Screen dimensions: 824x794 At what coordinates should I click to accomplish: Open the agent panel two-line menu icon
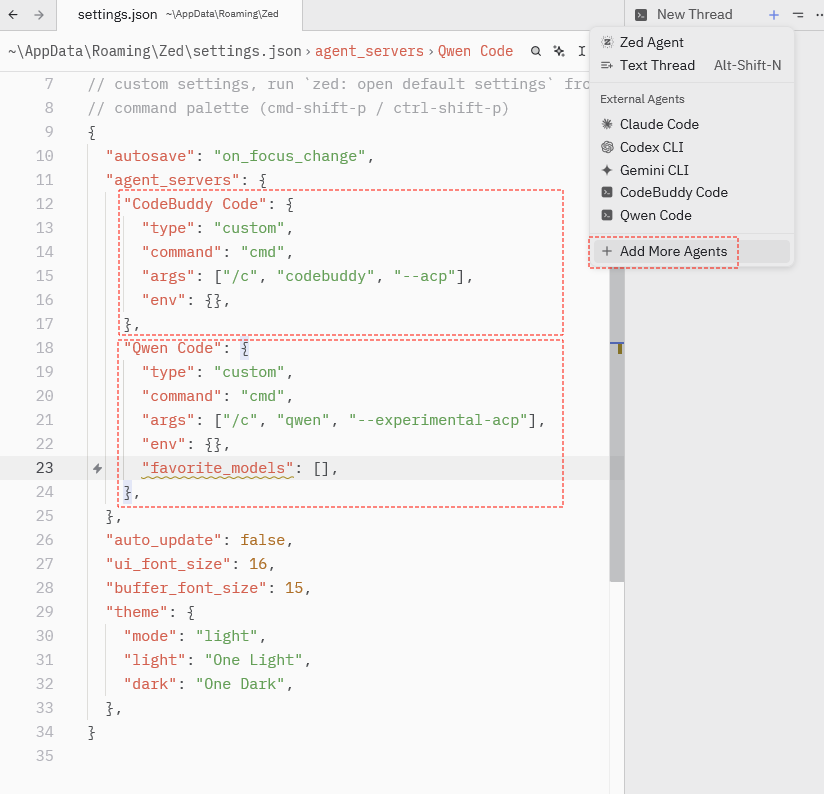[798, 15]
